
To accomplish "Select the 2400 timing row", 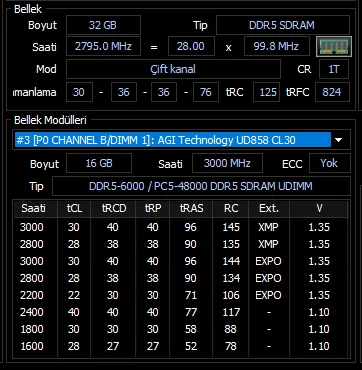I will [181, 312].
